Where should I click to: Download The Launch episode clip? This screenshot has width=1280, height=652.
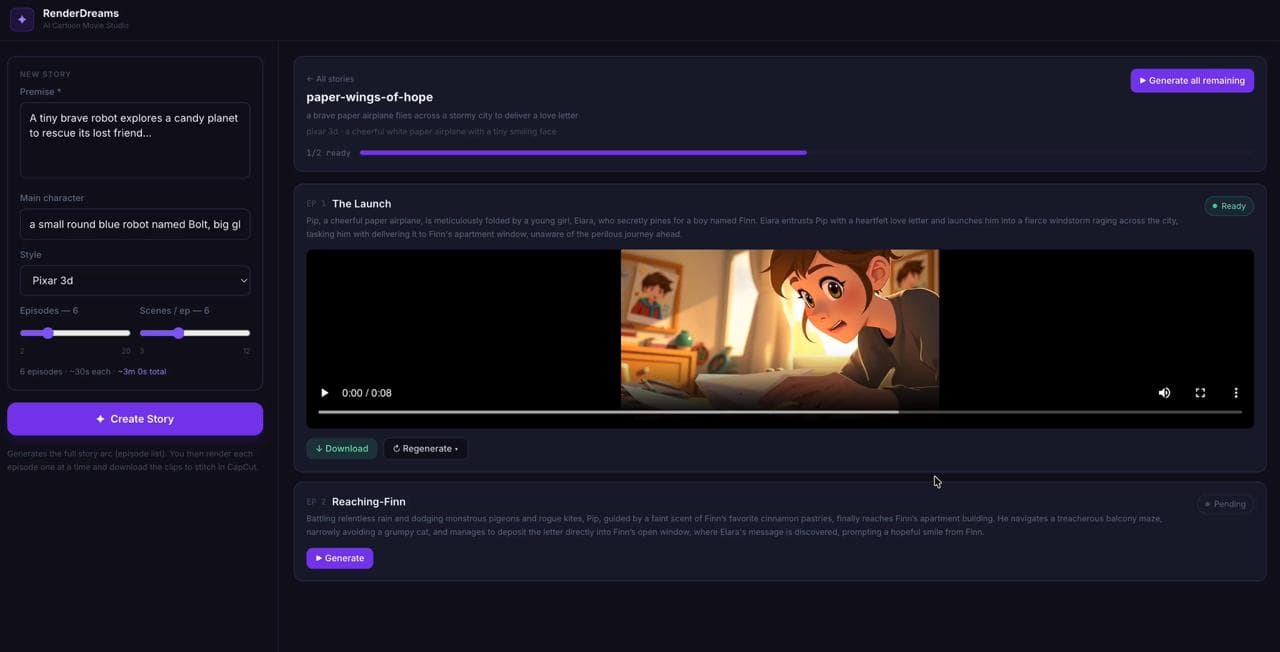pos(342,449)
